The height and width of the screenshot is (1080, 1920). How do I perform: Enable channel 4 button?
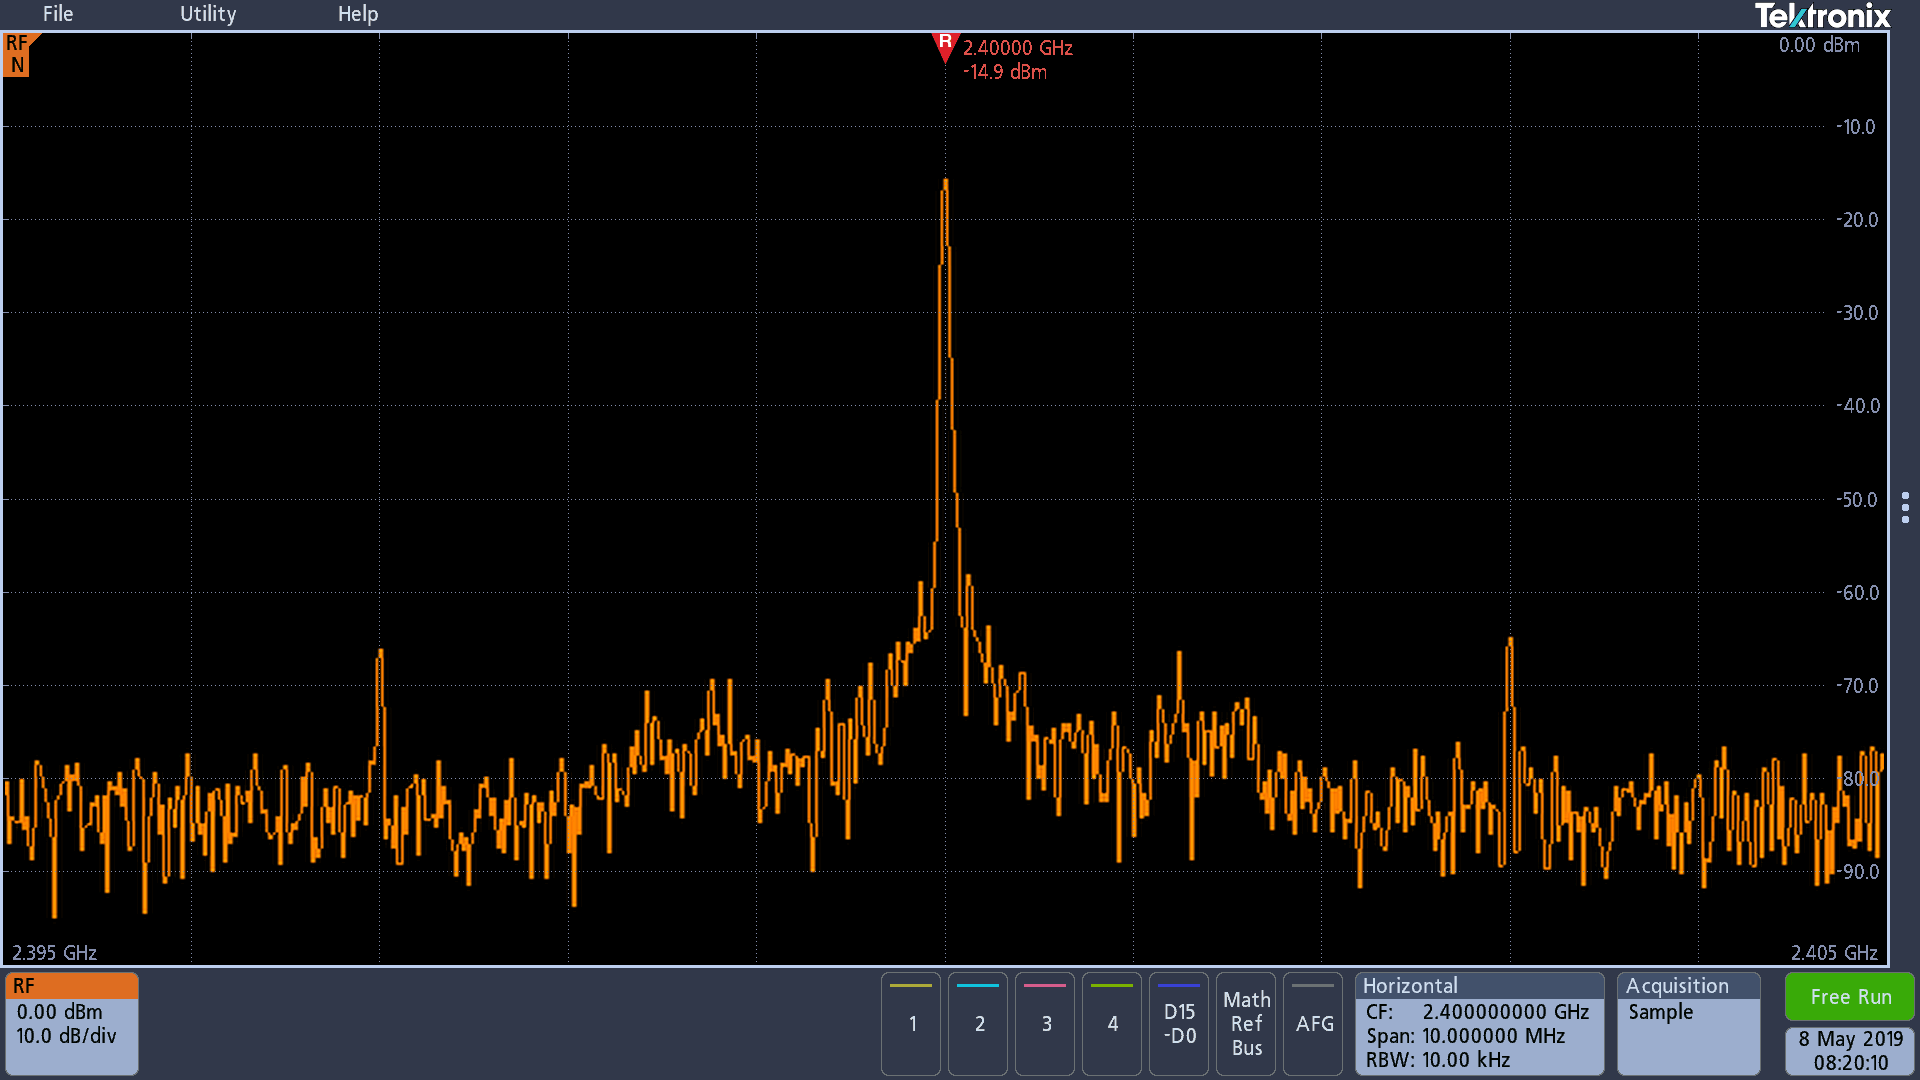pos(1112,1023)
